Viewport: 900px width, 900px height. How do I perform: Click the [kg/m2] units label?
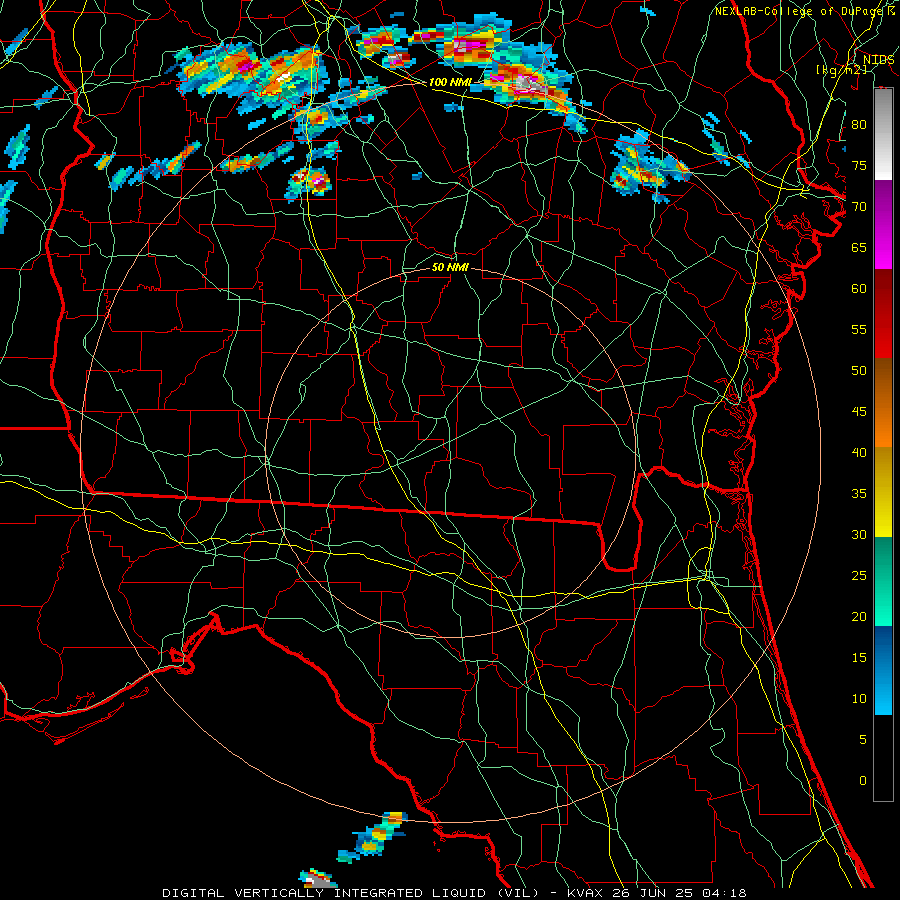(x=841, y=70)
